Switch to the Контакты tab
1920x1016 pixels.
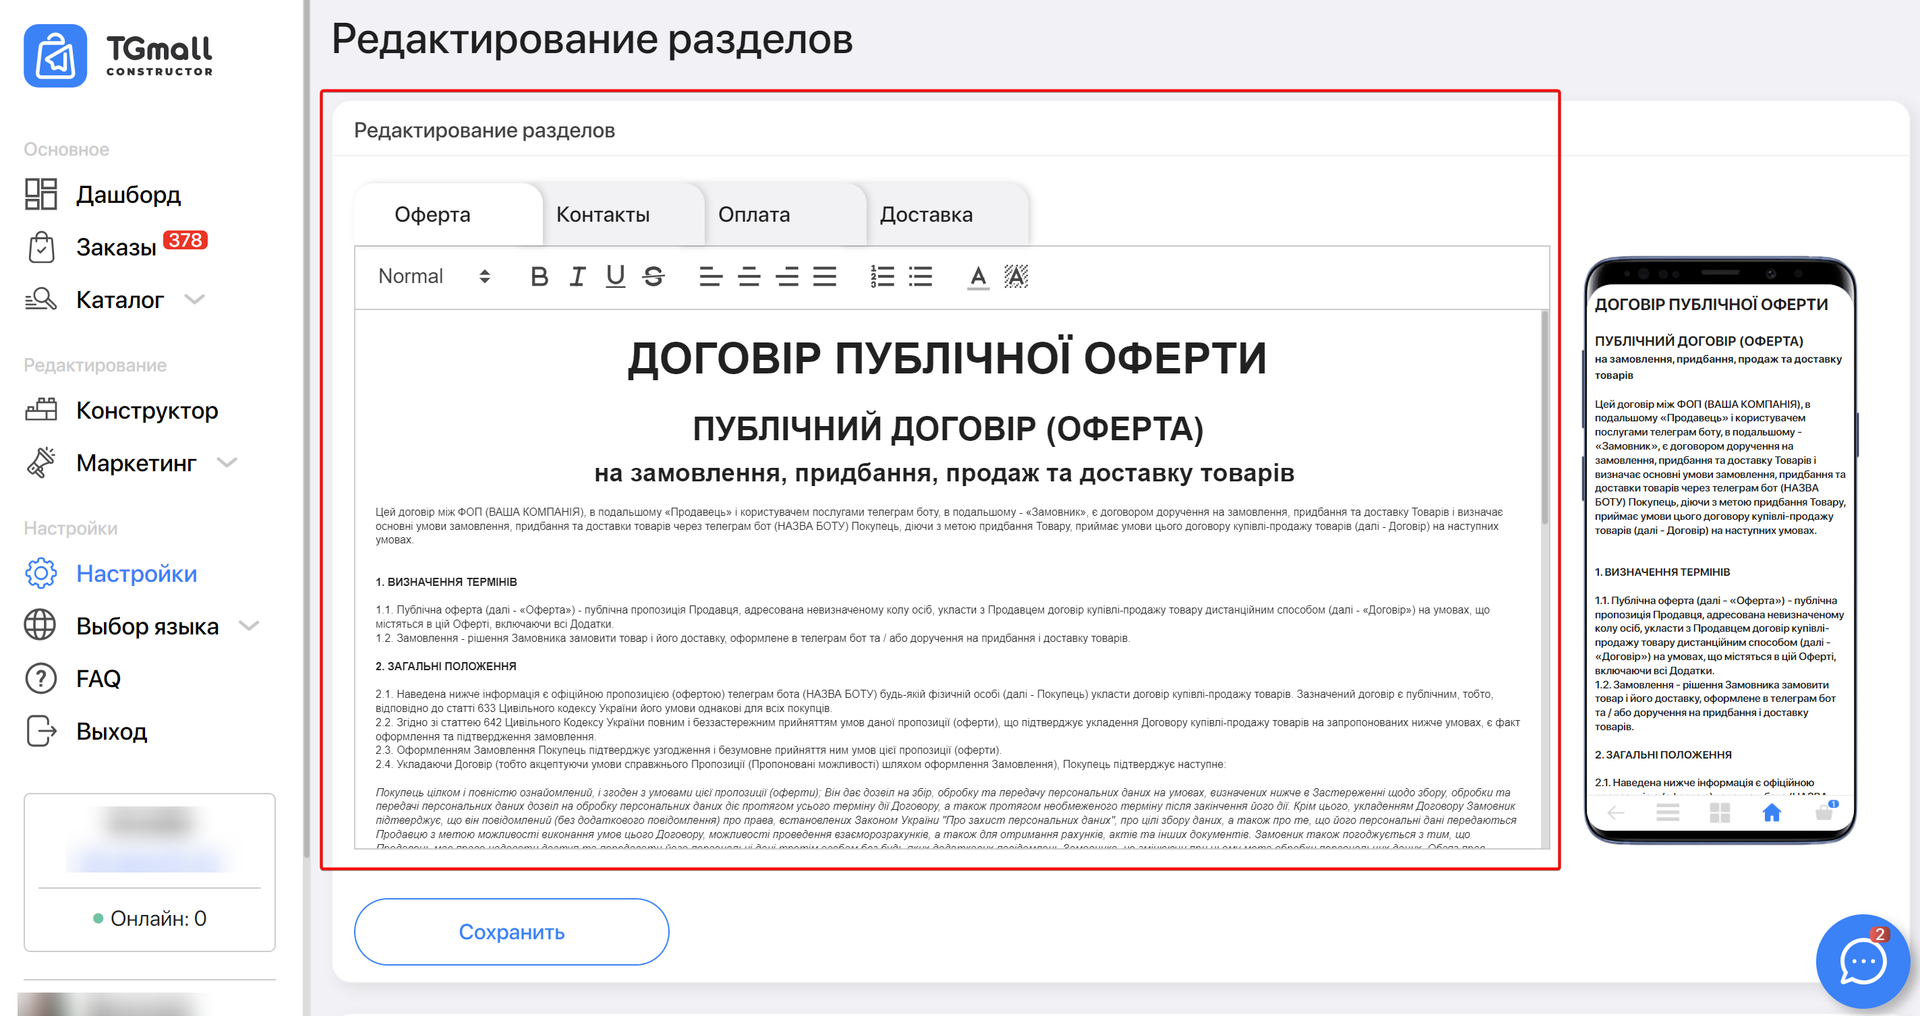[603, 215]
